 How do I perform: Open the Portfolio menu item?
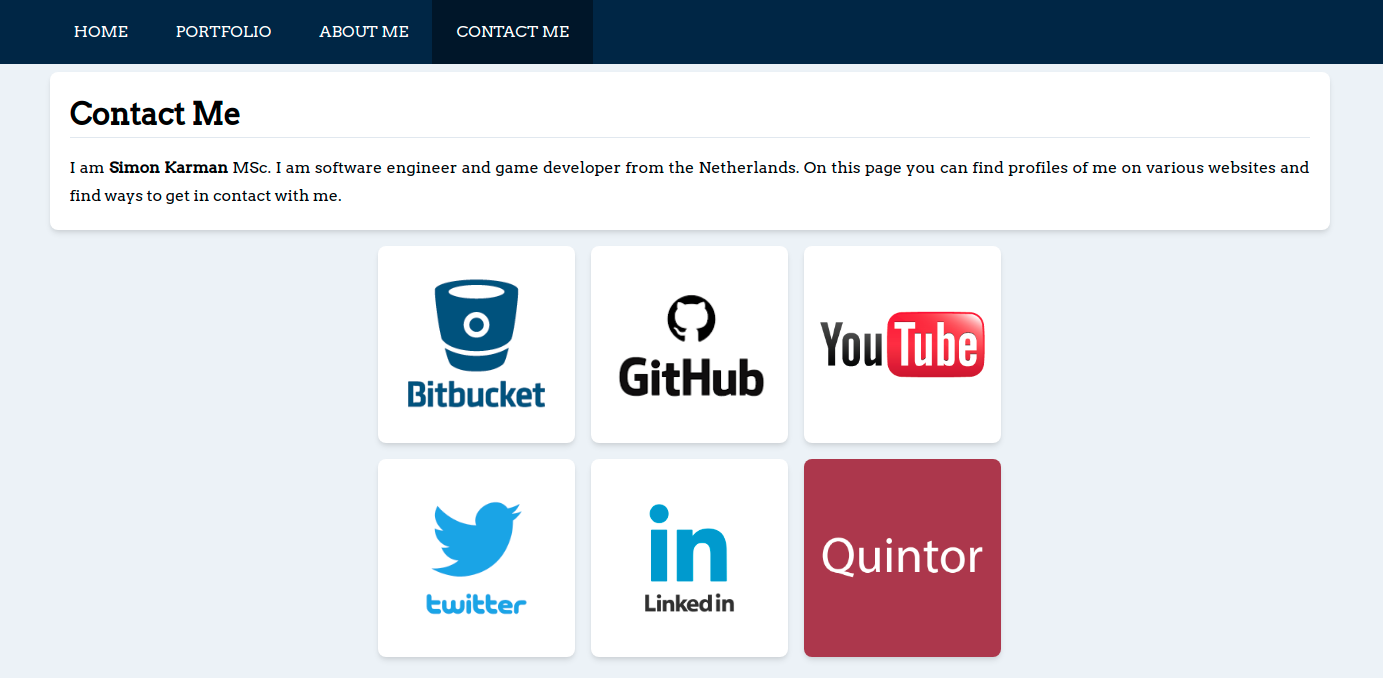[x=223, y=32]
